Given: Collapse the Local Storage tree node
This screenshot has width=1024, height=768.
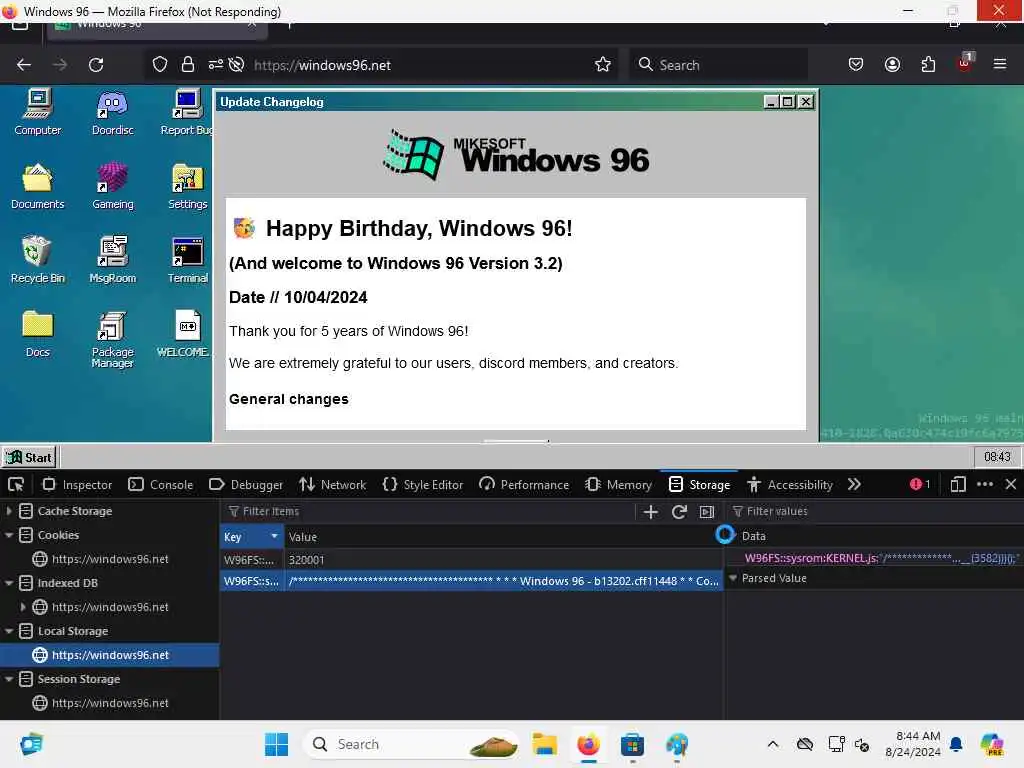Looking at the screenshot, I should [x=8, y=631].
